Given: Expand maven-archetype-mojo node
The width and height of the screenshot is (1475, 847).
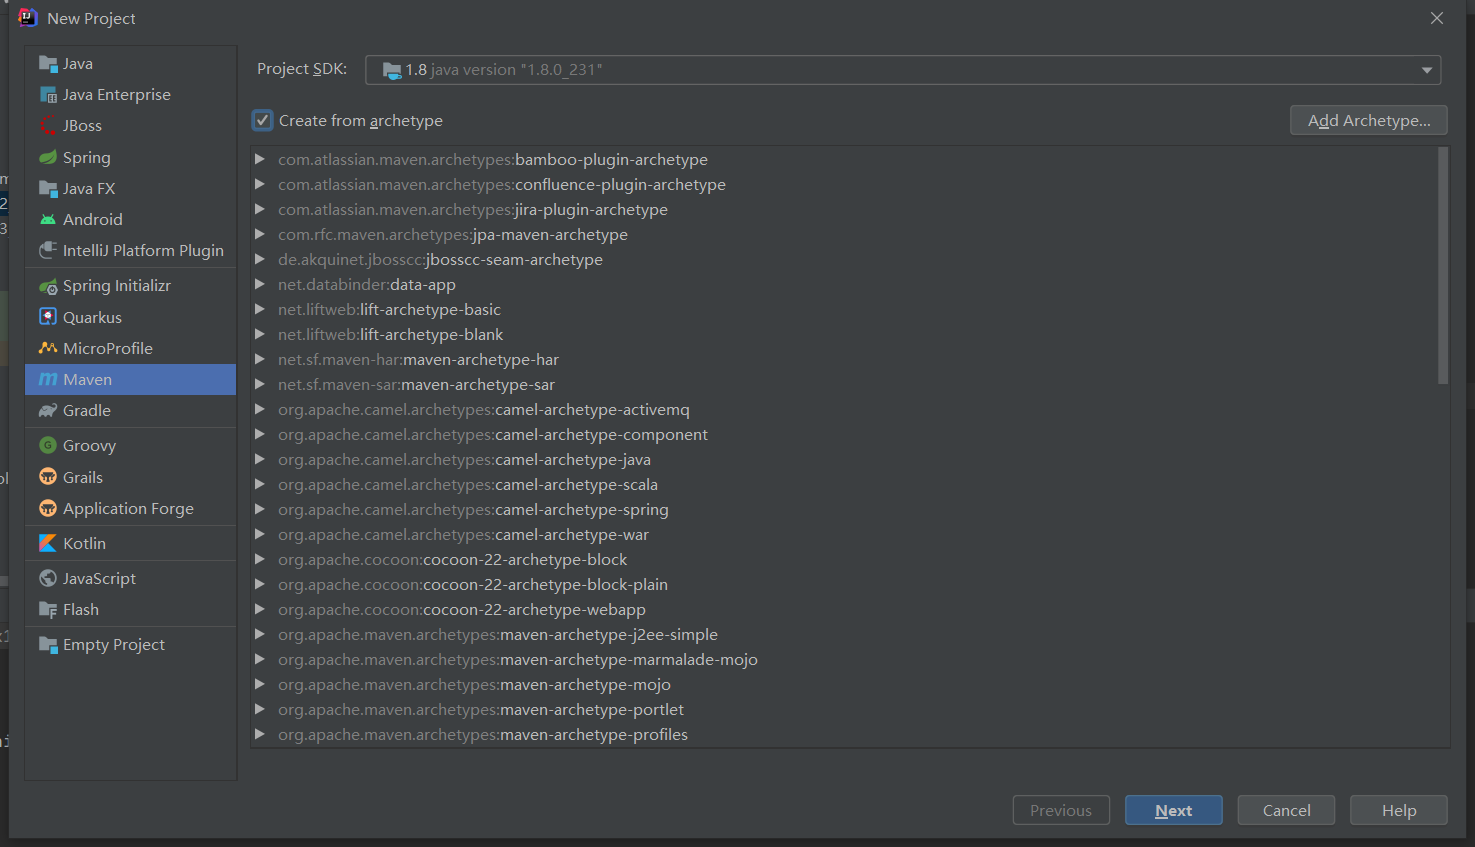Looking at the screenshot, I should click(x=260, y=684).
